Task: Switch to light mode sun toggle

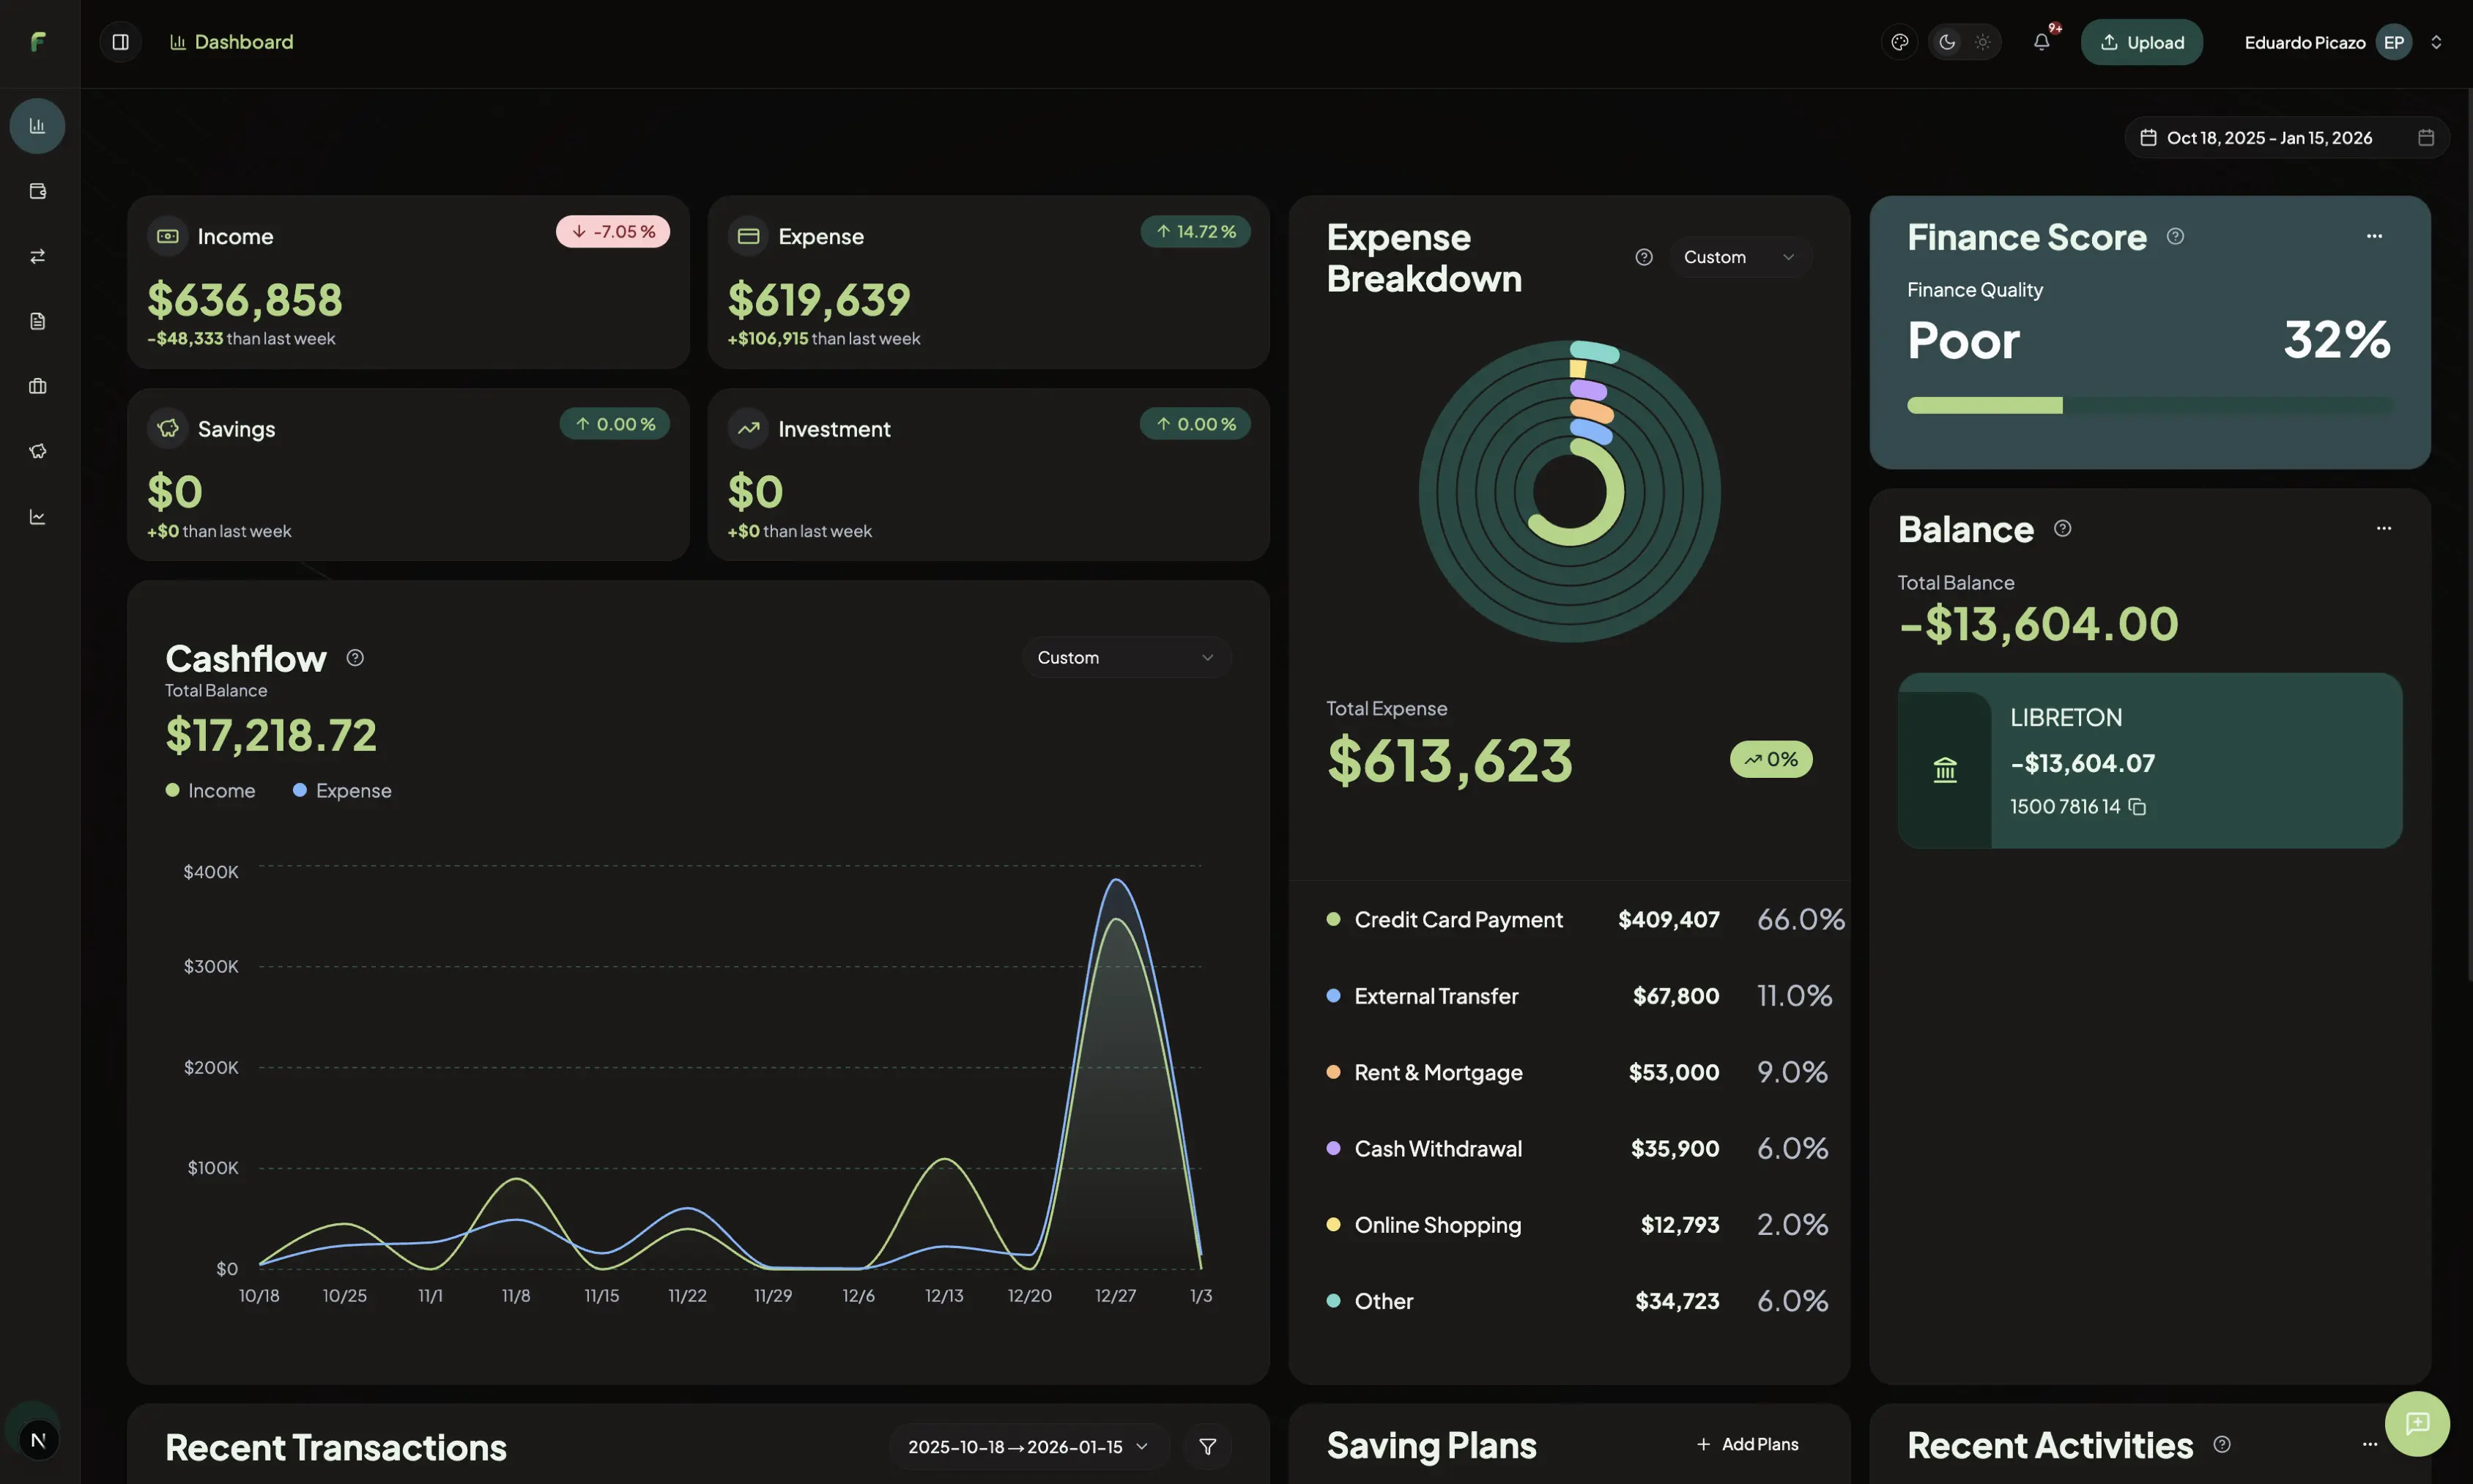Action: 1982,42
